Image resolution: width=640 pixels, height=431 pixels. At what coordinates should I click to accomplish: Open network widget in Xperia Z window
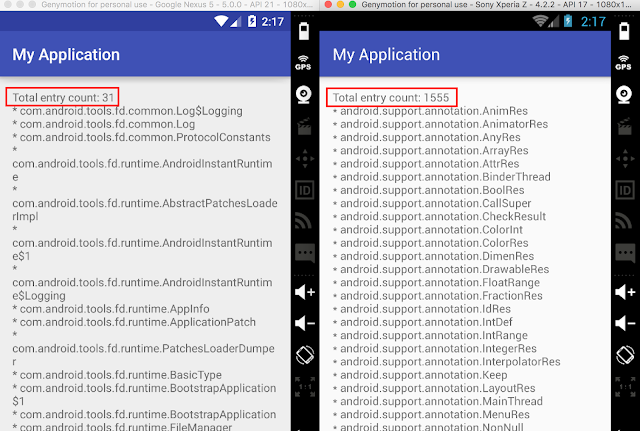pos(624,221)
